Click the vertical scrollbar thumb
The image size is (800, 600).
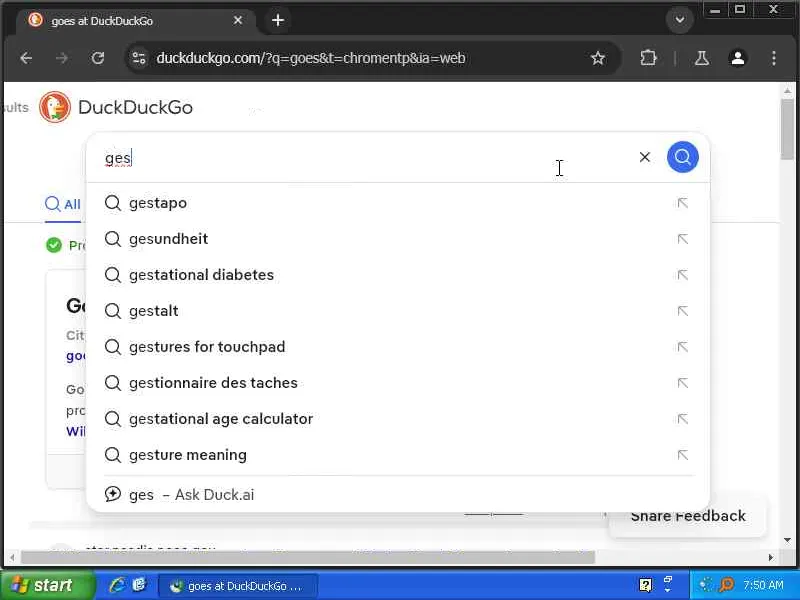coord(787,129)
